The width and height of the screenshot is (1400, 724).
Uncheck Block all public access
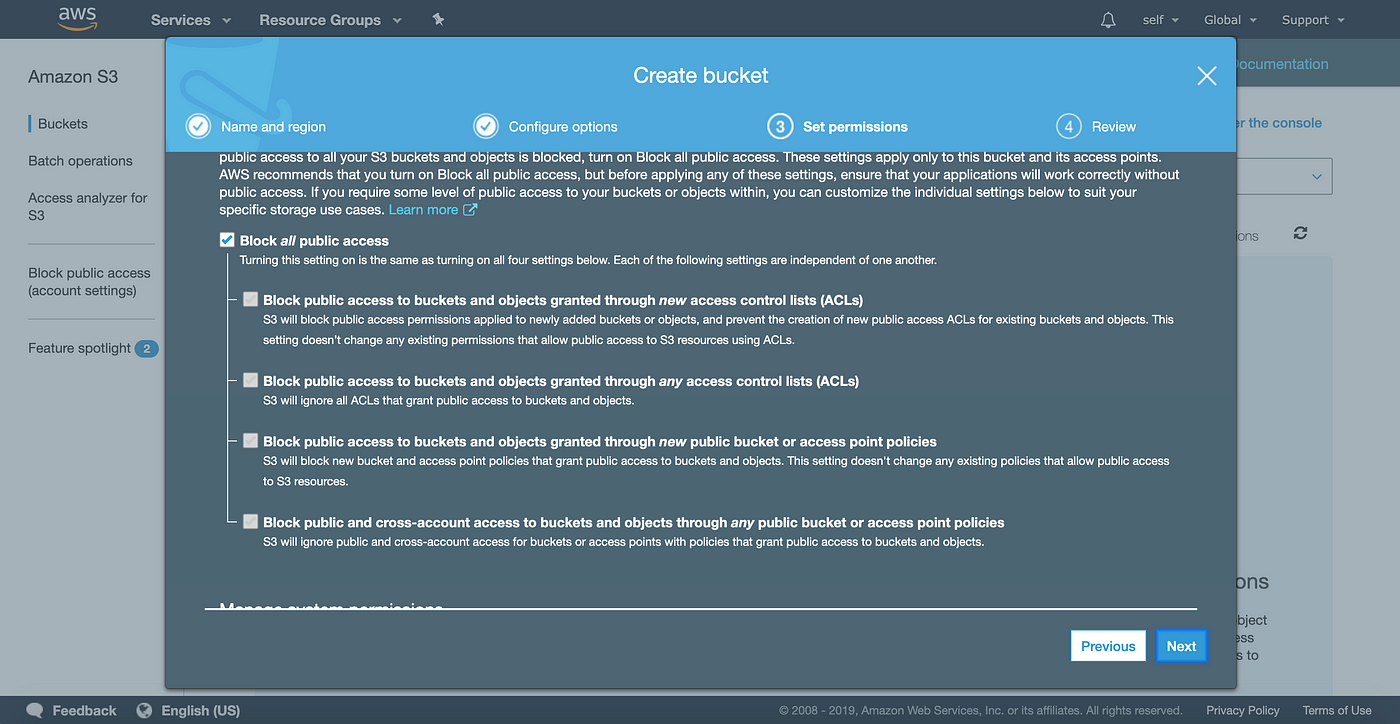pyautogui.click(x=227, y=240)
